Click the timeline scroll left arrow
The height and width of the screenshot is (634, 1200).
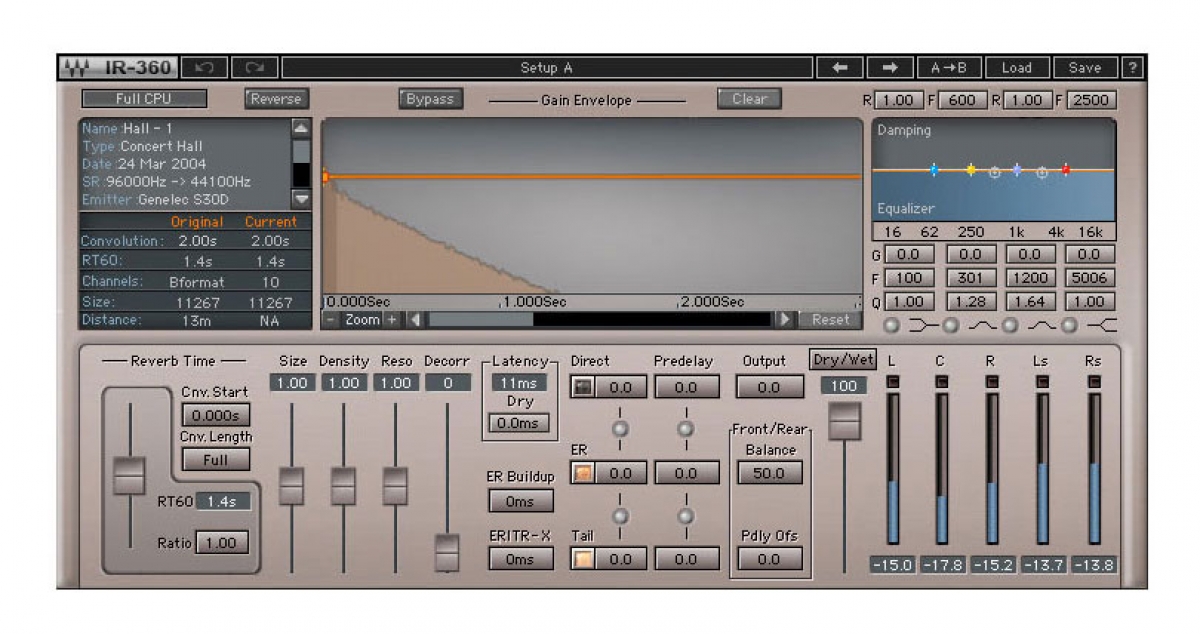416,320
